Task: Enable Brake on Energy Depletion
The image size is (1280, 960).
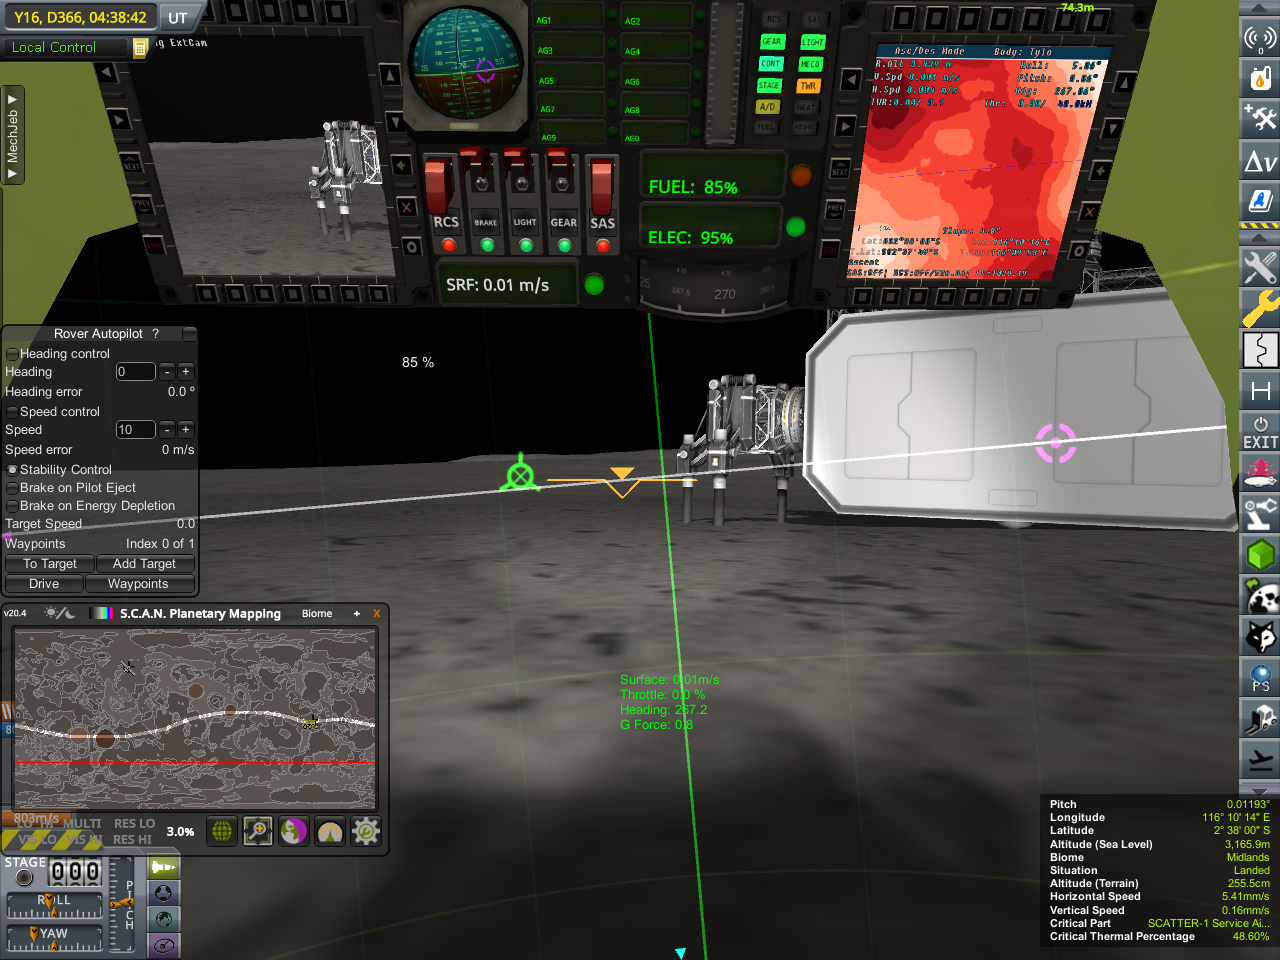Action: click(x=12, y=506)
